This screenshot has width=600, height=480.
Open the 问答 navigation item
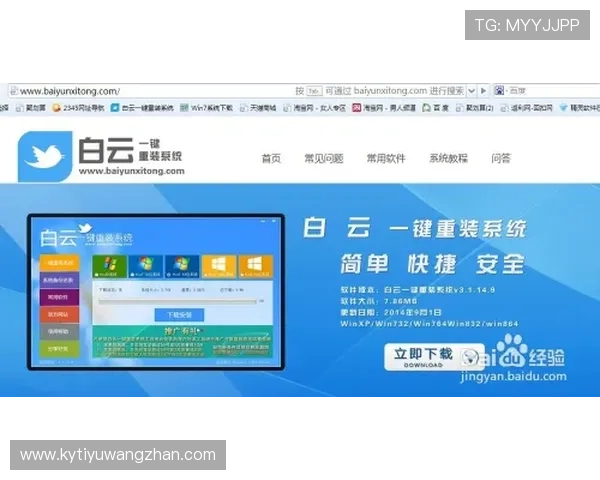tap(501, 158)
